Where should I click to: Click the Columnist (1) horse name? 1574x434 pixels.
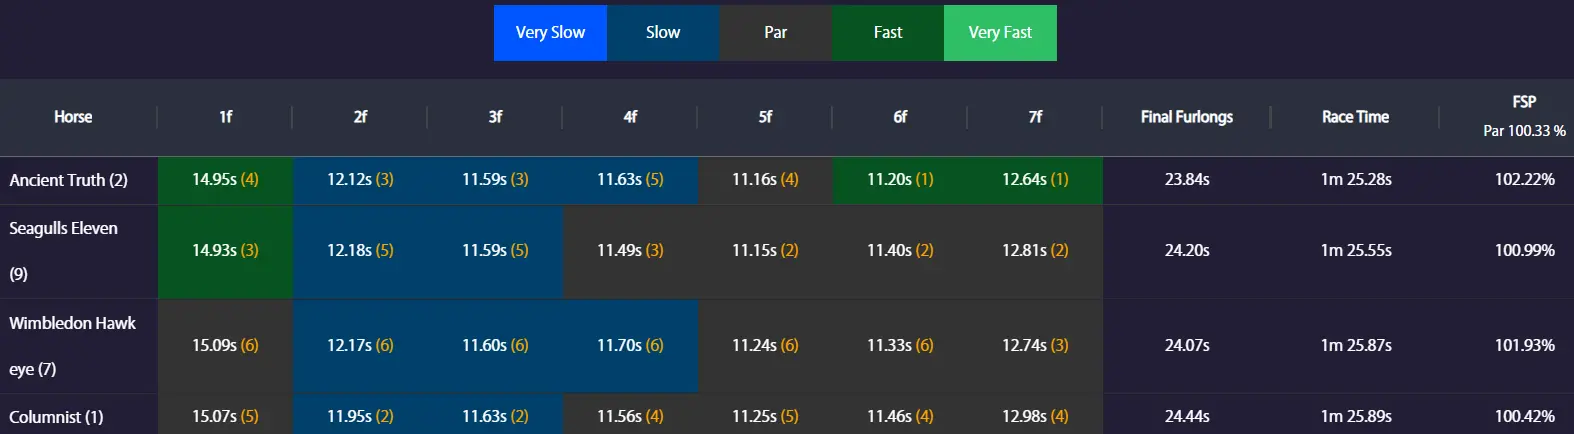[56, 417]
